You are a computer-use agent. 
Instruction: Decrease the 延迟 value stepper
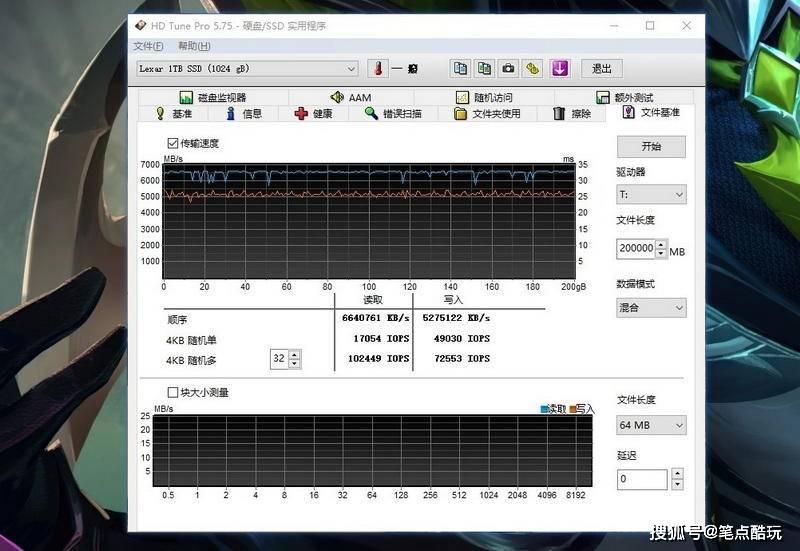pyautogui.click(x=677, y=484)
